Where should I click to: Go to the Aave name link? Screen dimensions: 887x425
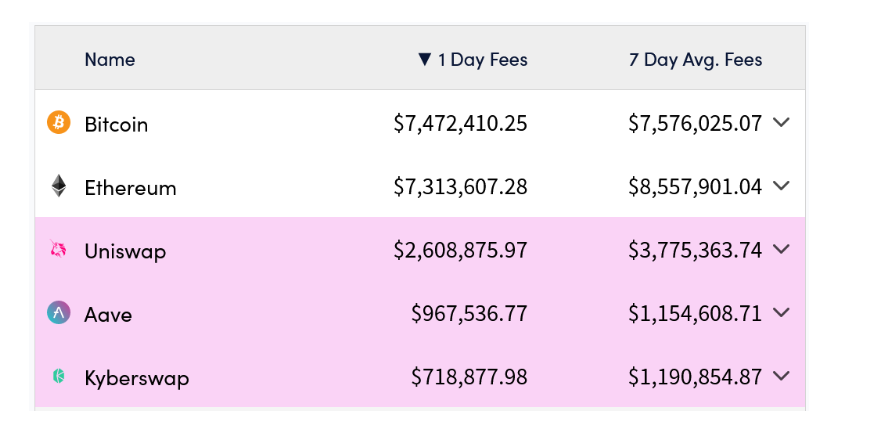[x=108, y=315]
